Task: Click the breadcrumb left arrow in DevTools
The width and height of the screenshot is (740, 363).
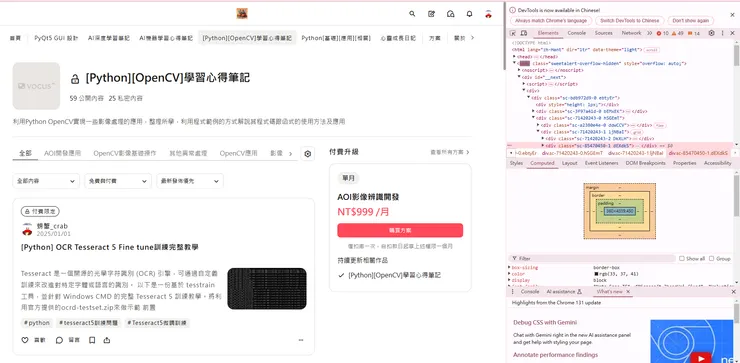Action: pos(511,153)
